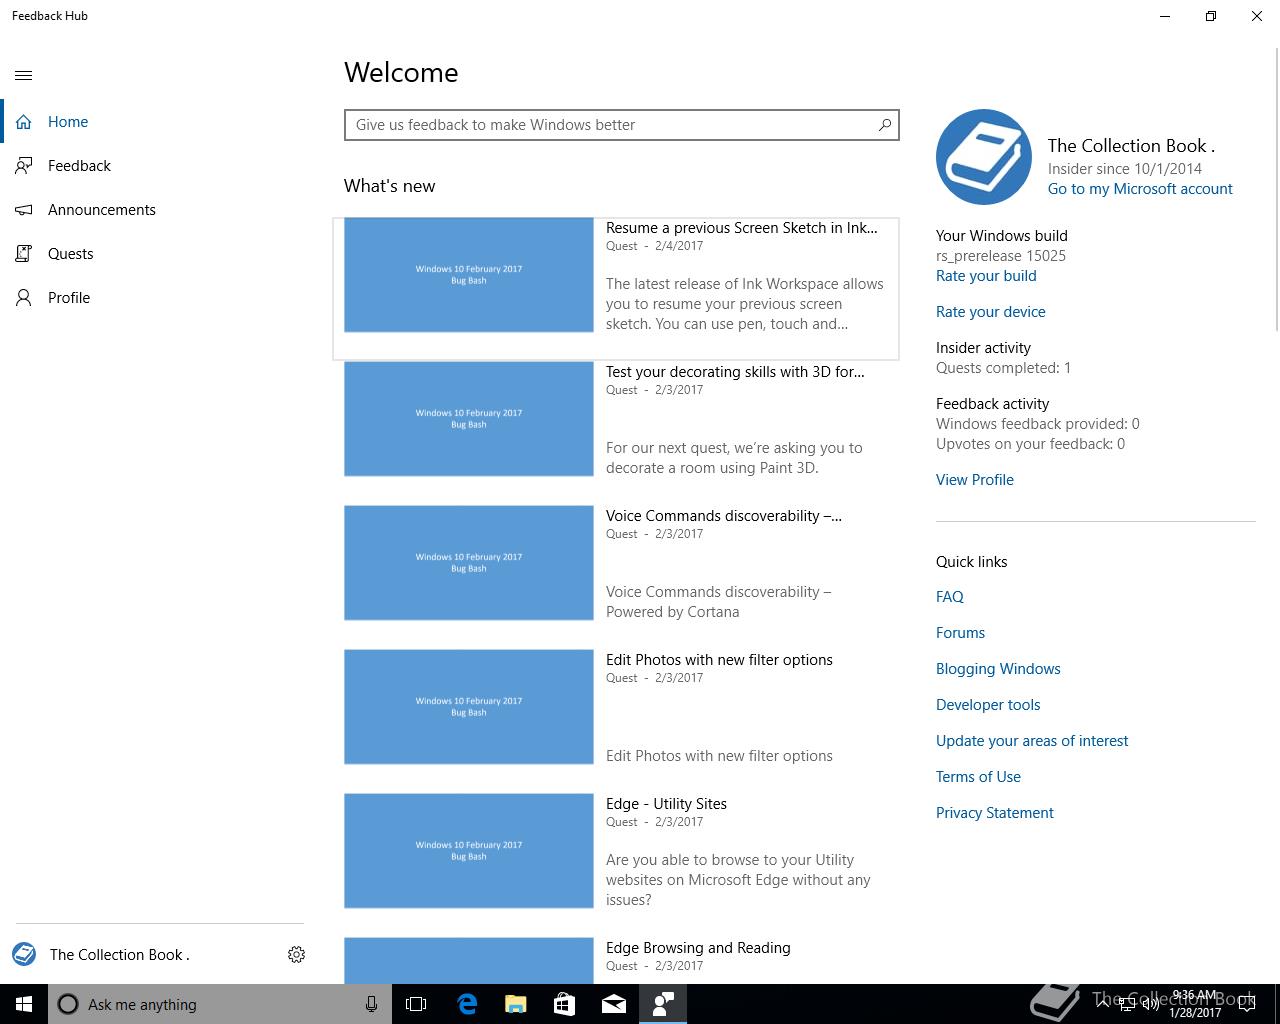Select the Announcements menu item
Viewport: 1280px width, 1024px height.
[x=158, y=210]
